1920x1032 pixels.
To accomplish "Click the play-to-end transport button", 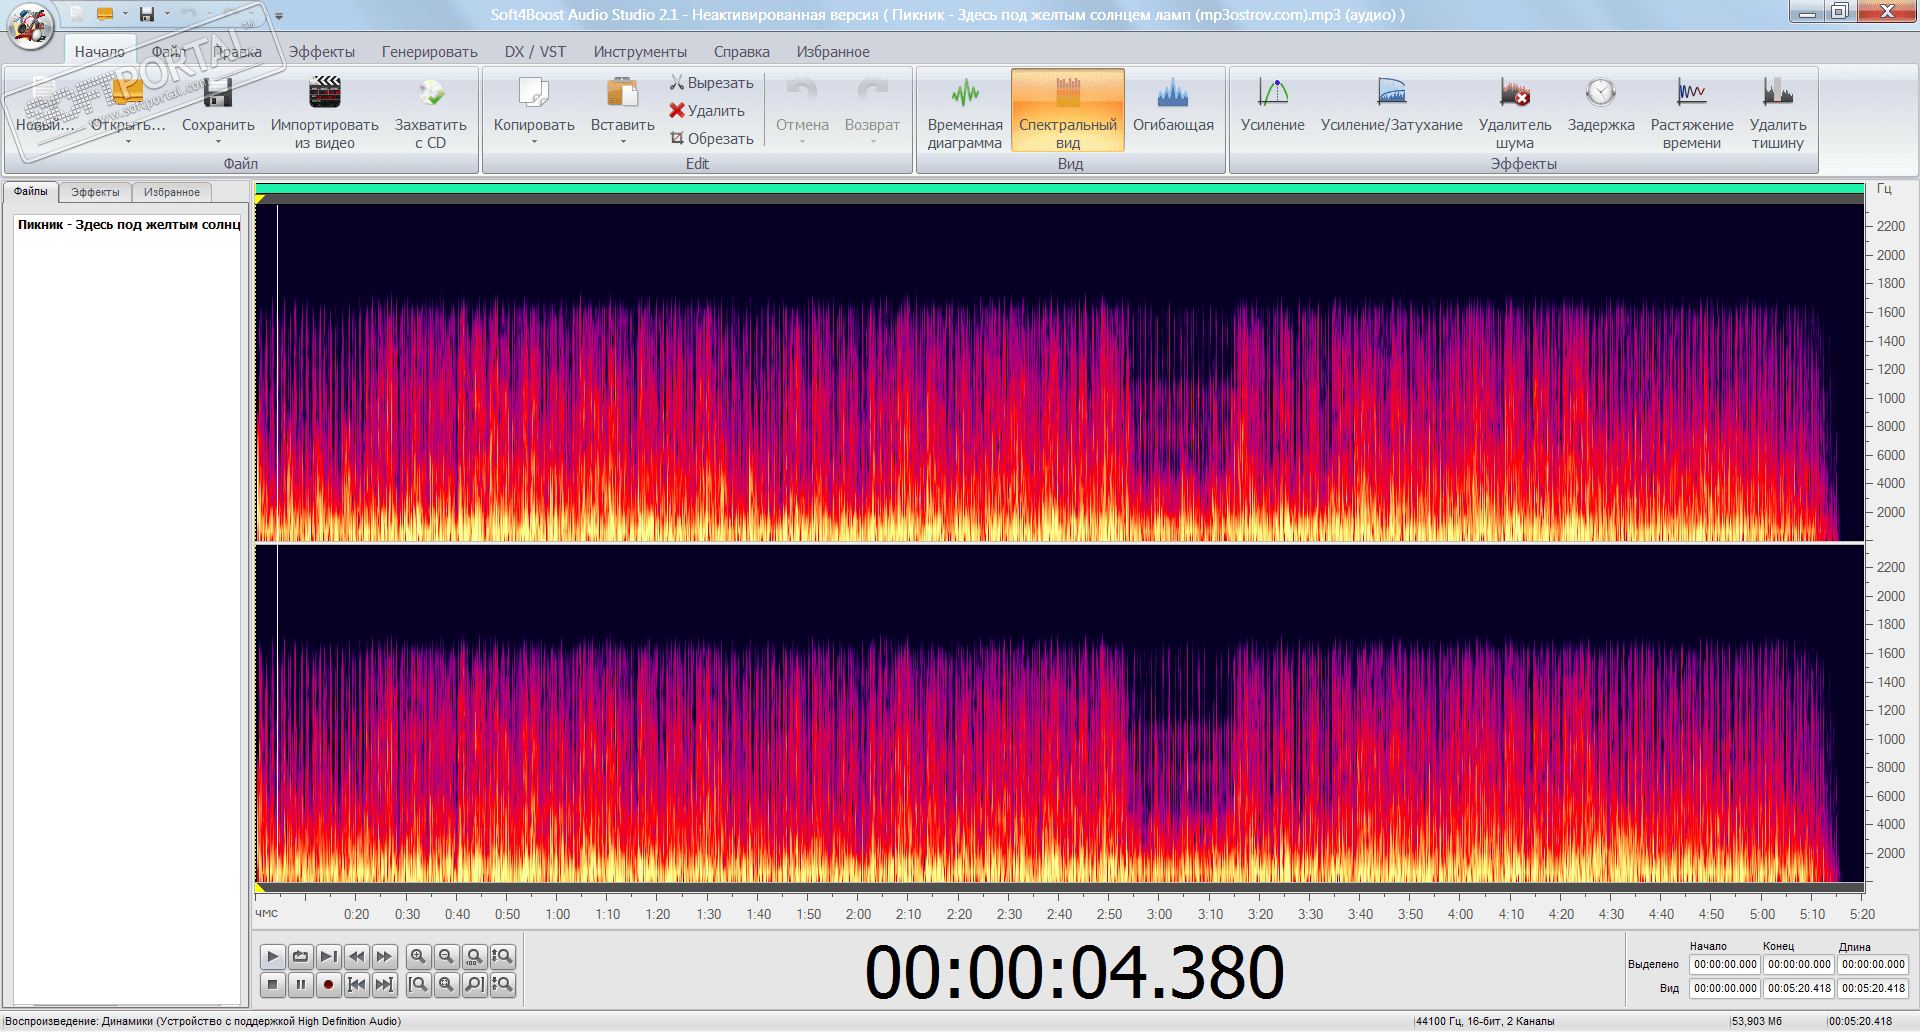I will [328, 957].
